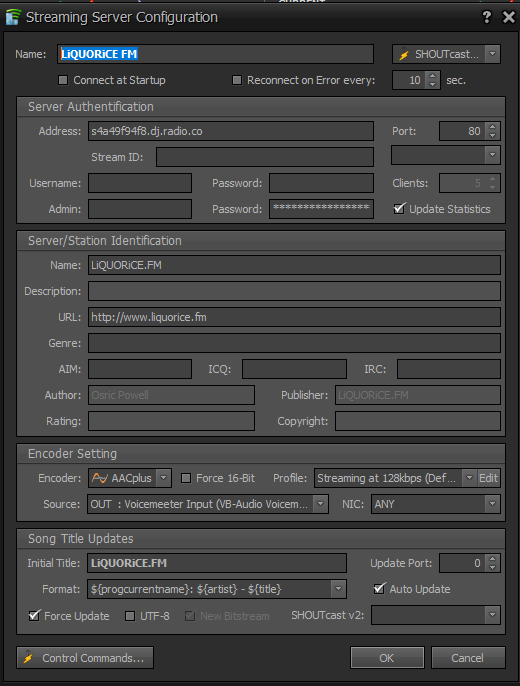The height and width of the screenshot is (686, 520).
Task: Click the Password field beside Username
Action: [321, 183]
